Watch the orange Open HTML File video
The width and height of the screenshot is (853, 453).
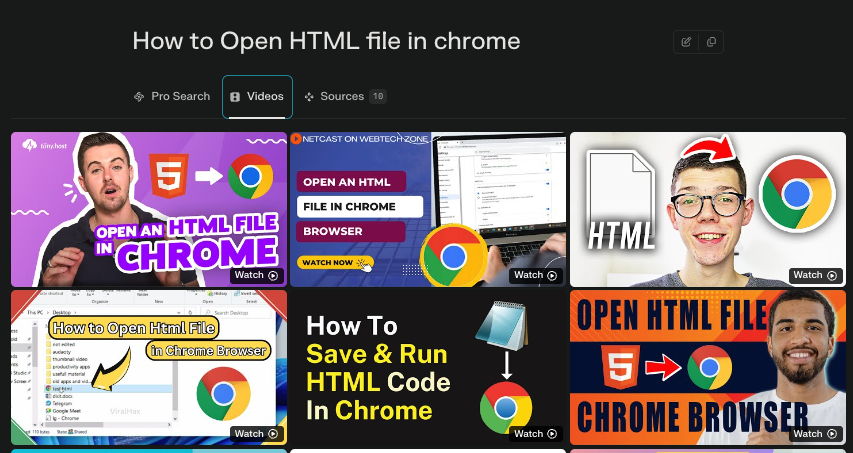coord(815,433)
